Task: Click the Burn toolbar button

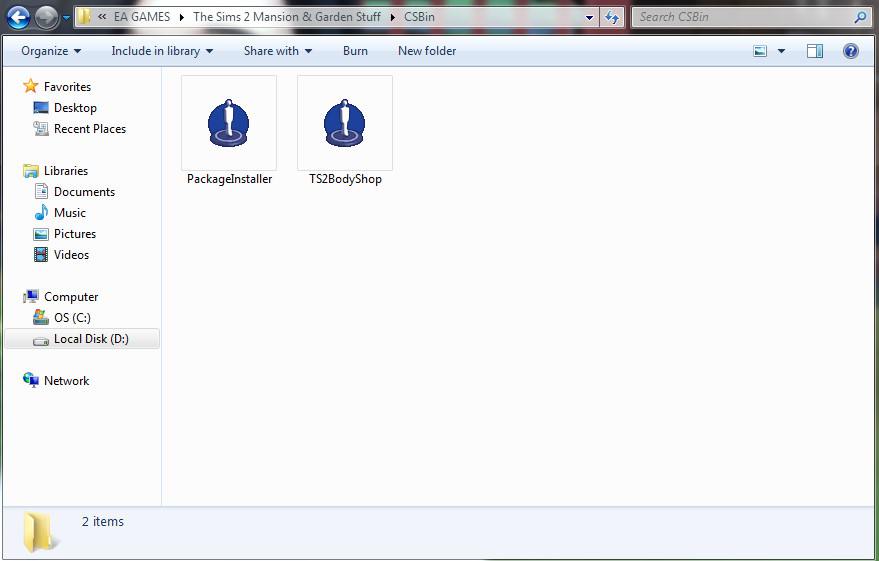Action: point(355,51)
